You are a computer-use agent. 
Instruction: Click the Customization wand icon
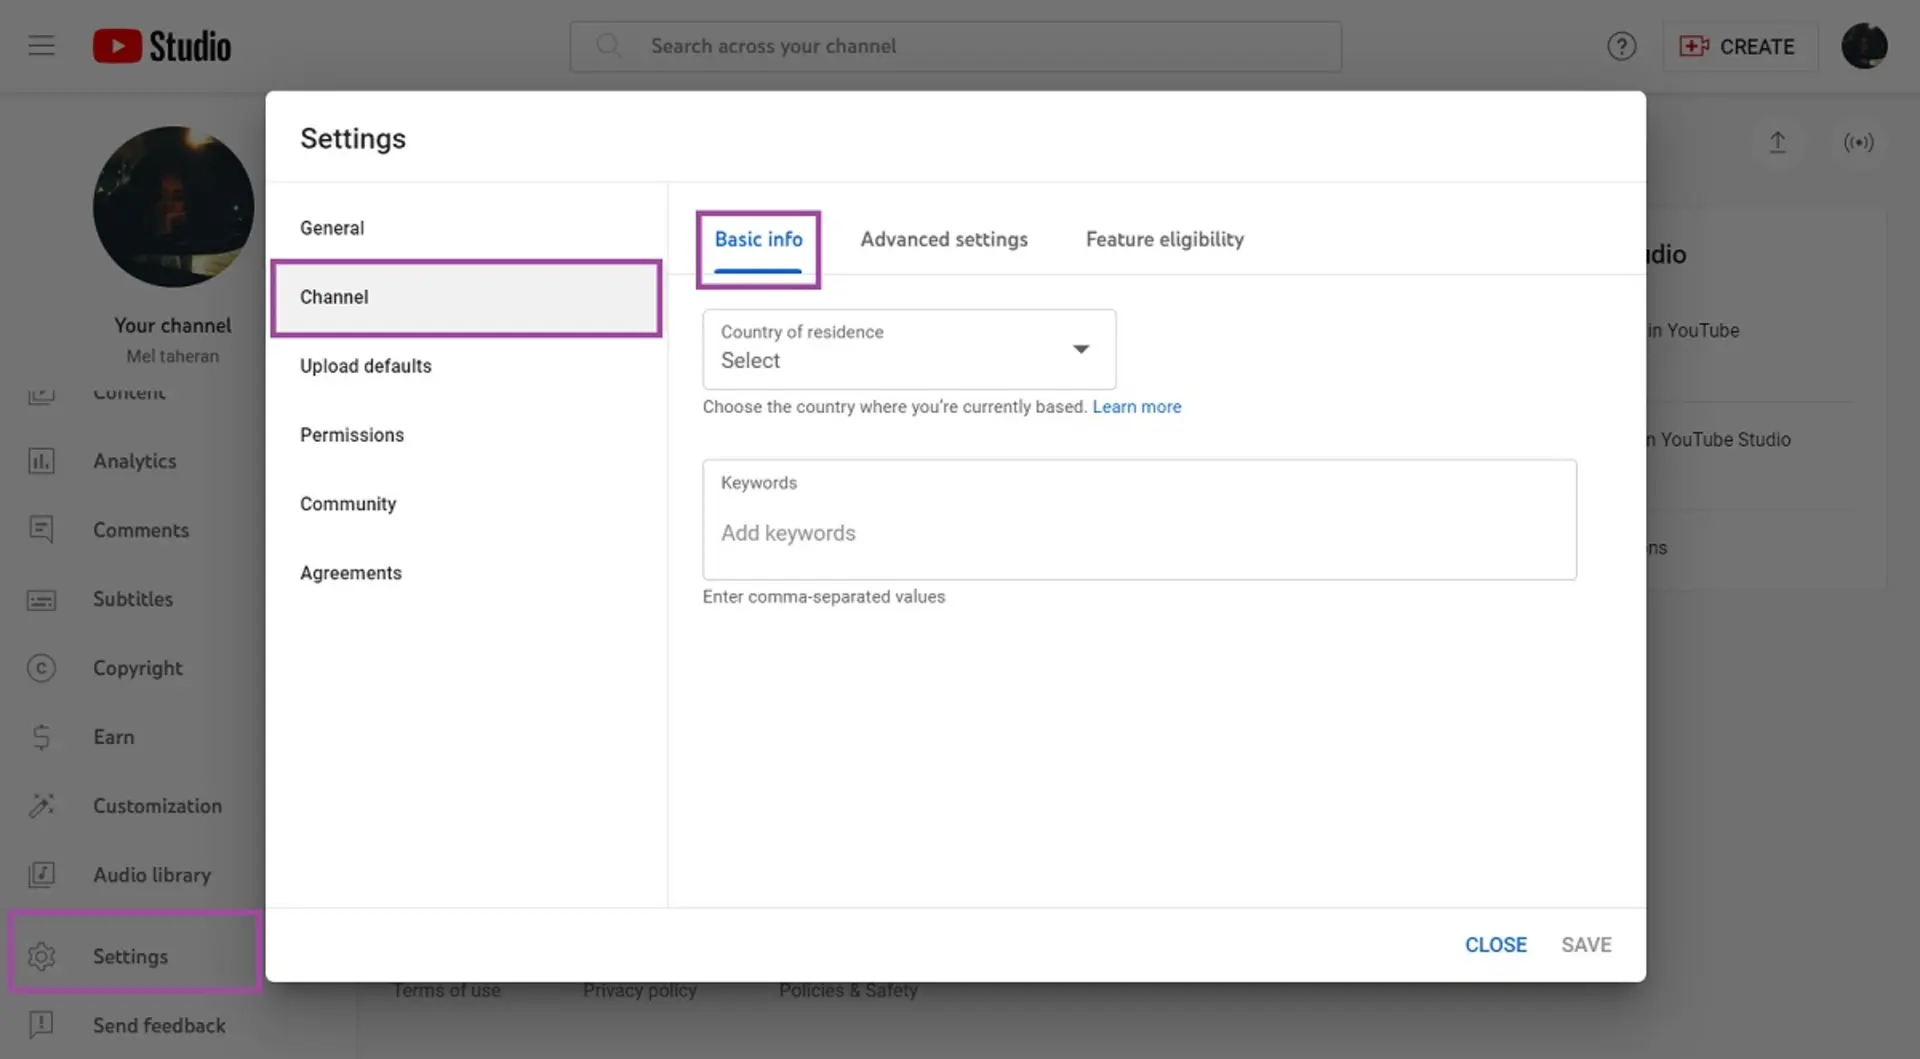[x=41, y=806]
